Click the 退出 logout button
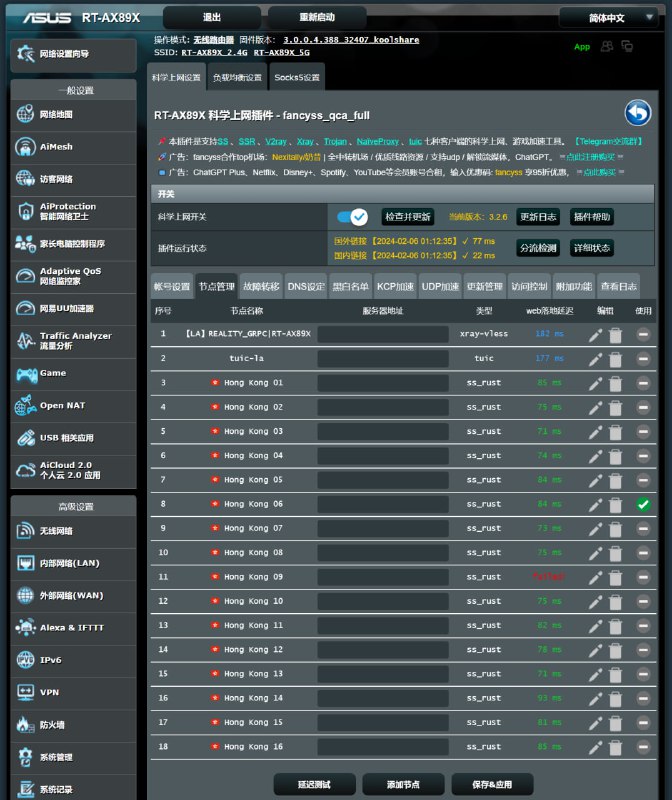Image resolution: width=672 pixels, height=800 pixels. (212, 17)
